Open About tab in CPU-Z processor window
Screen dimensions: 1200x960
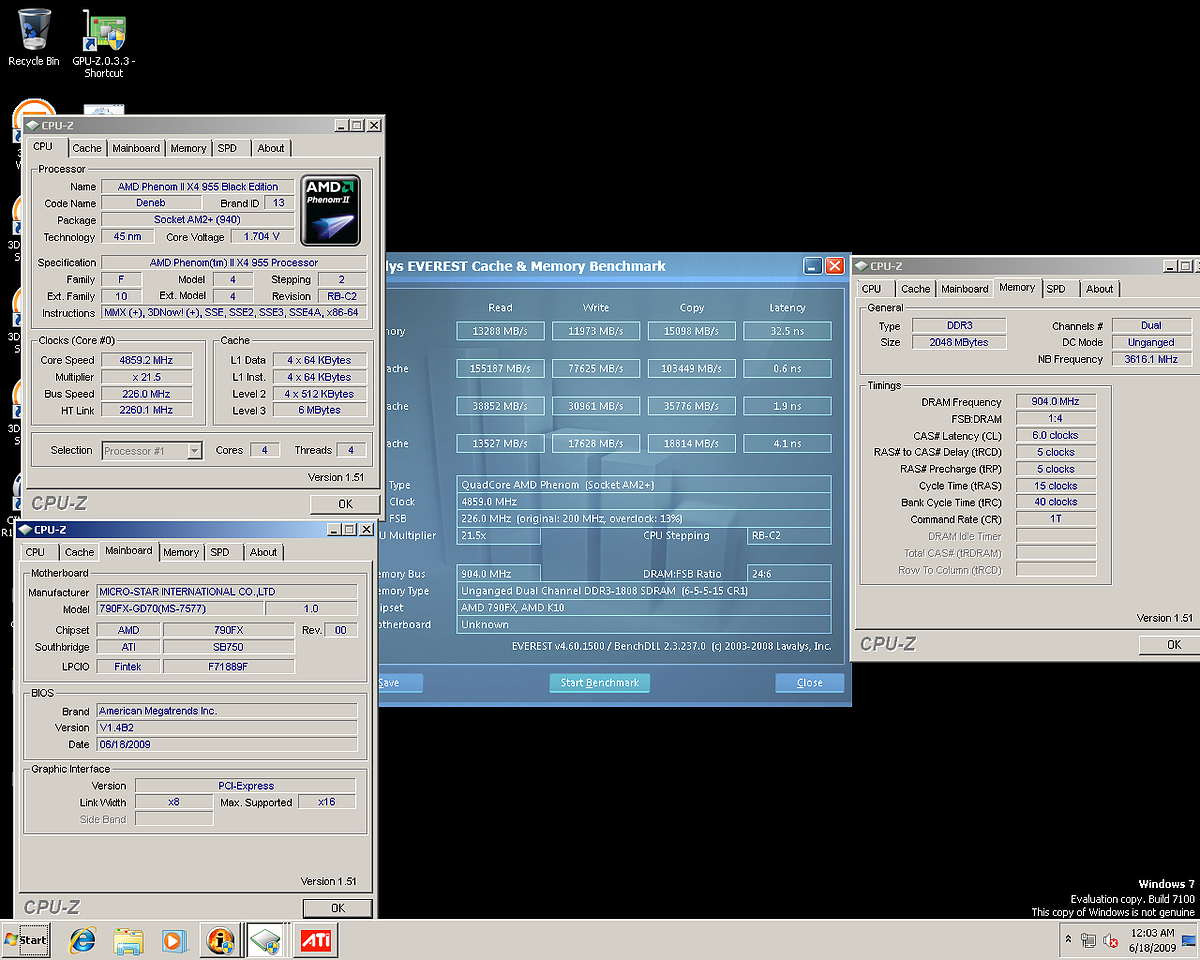[271, 148]
